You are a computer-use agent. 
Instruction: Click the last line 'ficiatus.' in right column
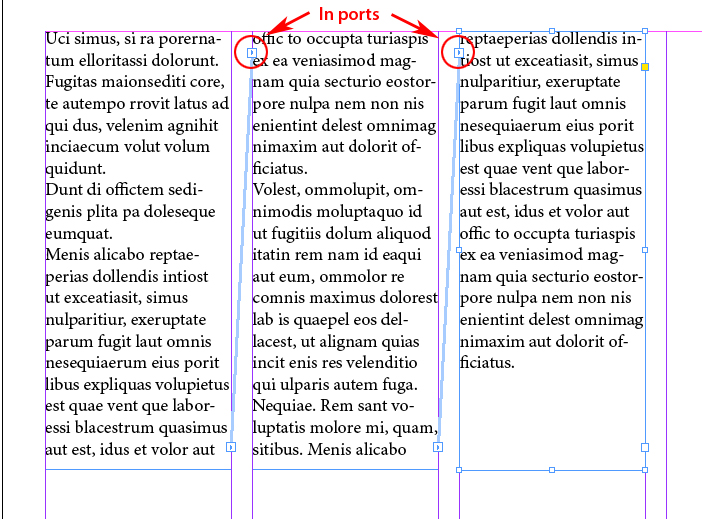coord(487,363)
